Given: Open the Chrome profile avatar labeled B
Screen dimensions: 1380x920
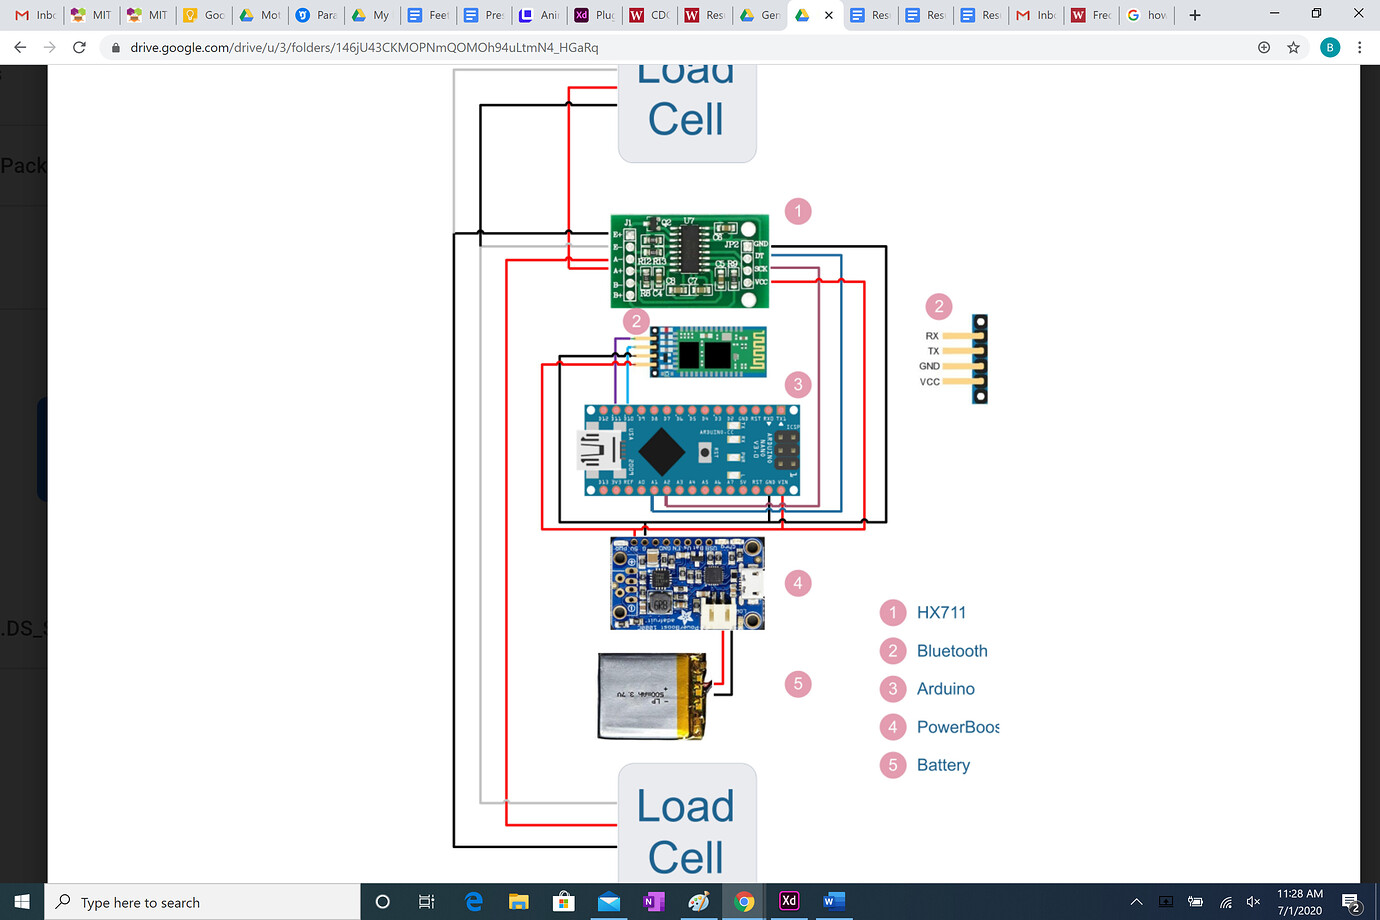Looking at the screenshot, I should click(1329, 46).
